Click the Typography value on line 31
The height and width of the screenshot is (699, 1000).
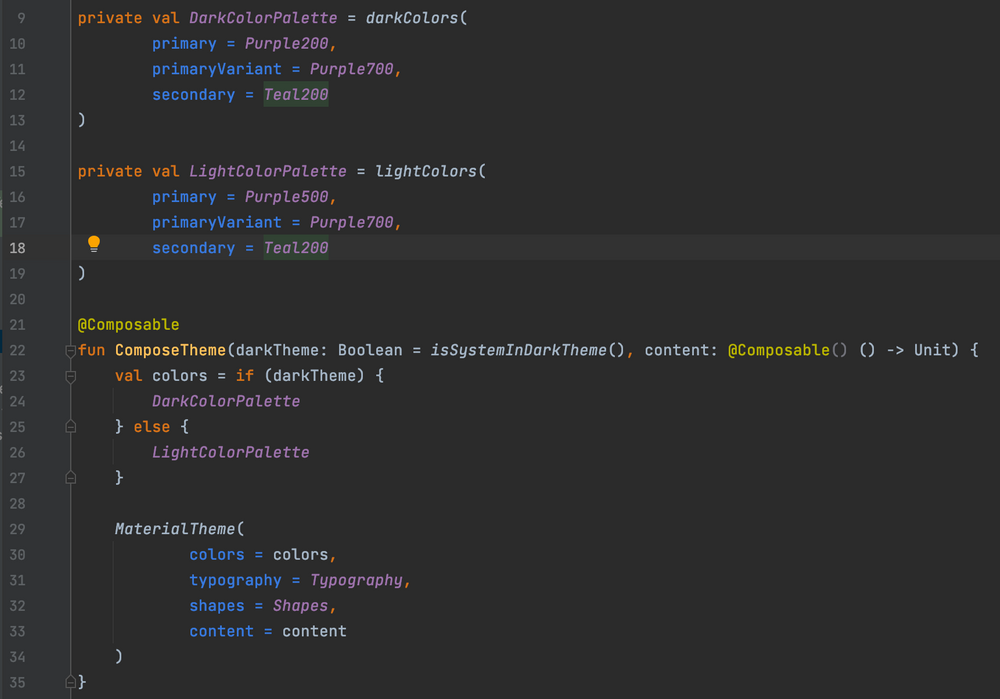pyautogui.click(x=356, y=580)
